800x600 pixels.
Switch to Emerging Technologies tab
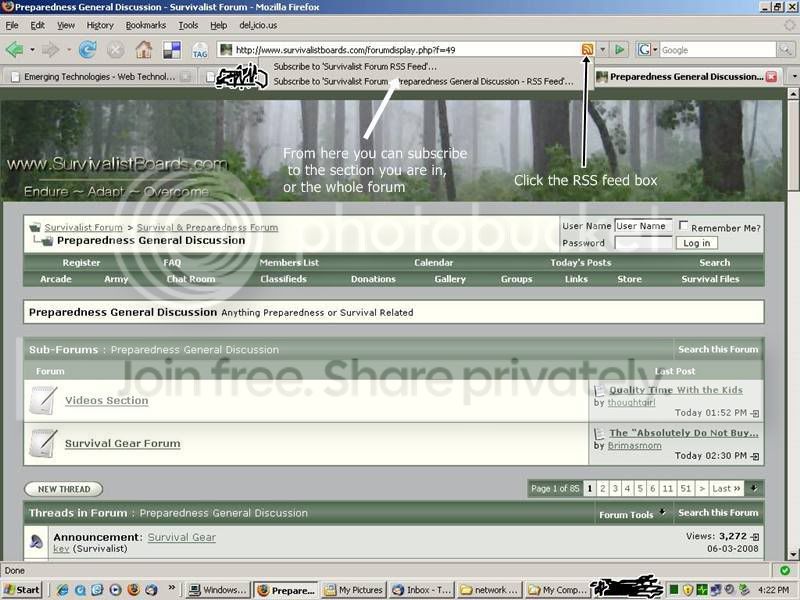[99, 77]
